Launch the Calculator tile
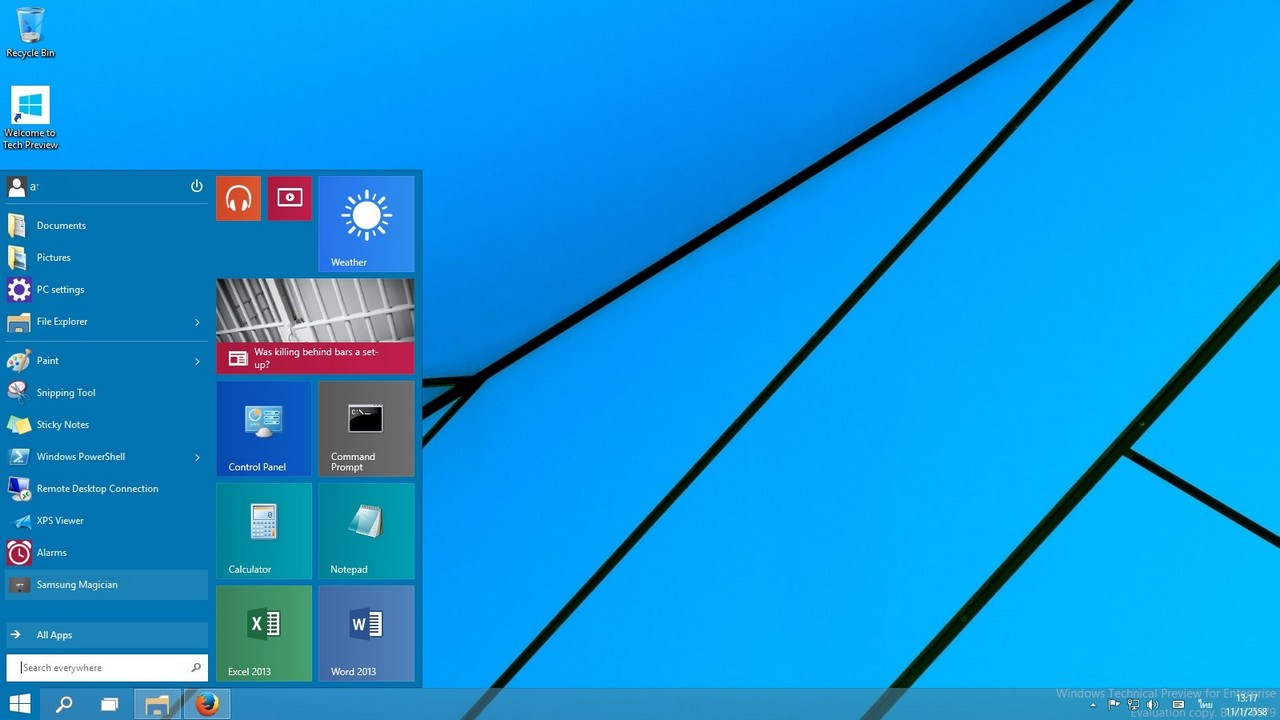 264,531
